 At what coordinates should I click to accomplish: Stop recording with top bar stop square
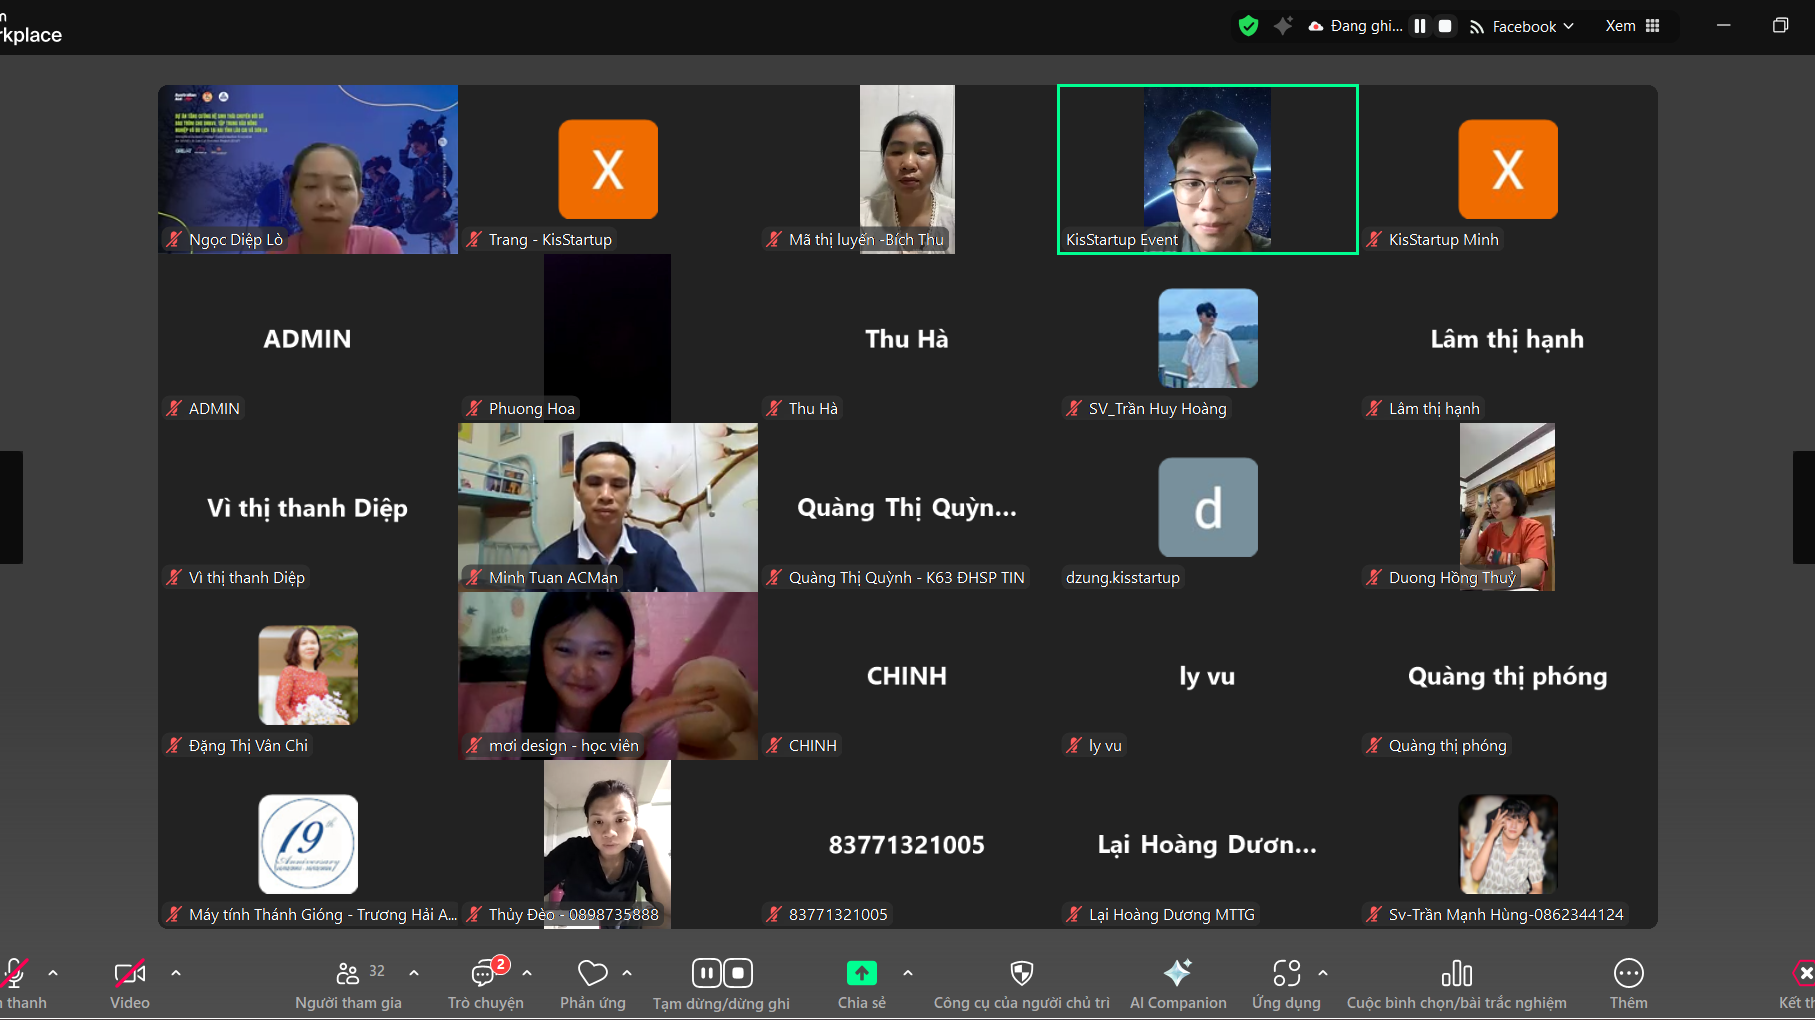point(1445,26)
